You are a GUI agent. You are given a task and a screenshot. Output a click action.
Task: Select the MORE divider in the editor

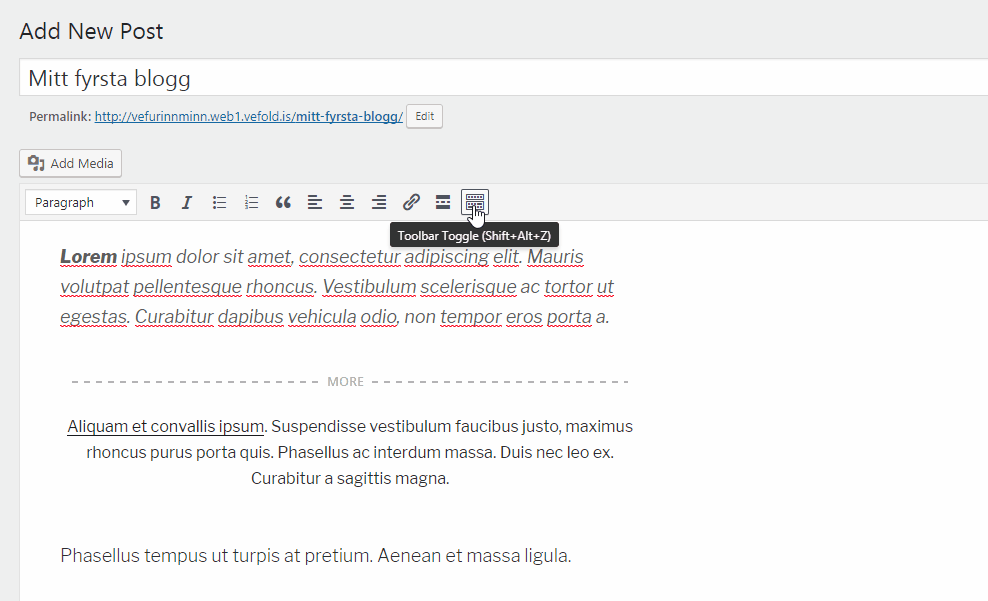click(x=345, y=382)
